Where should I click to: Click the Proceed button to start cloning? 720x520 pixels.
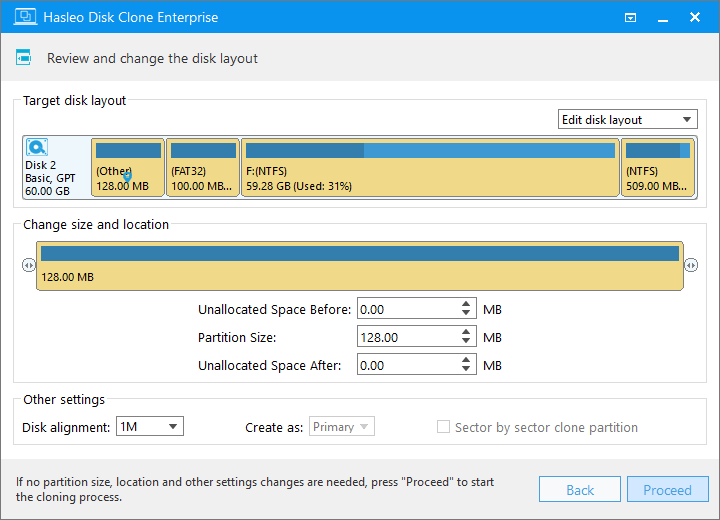pyautogui.click(x=668, y=489)
